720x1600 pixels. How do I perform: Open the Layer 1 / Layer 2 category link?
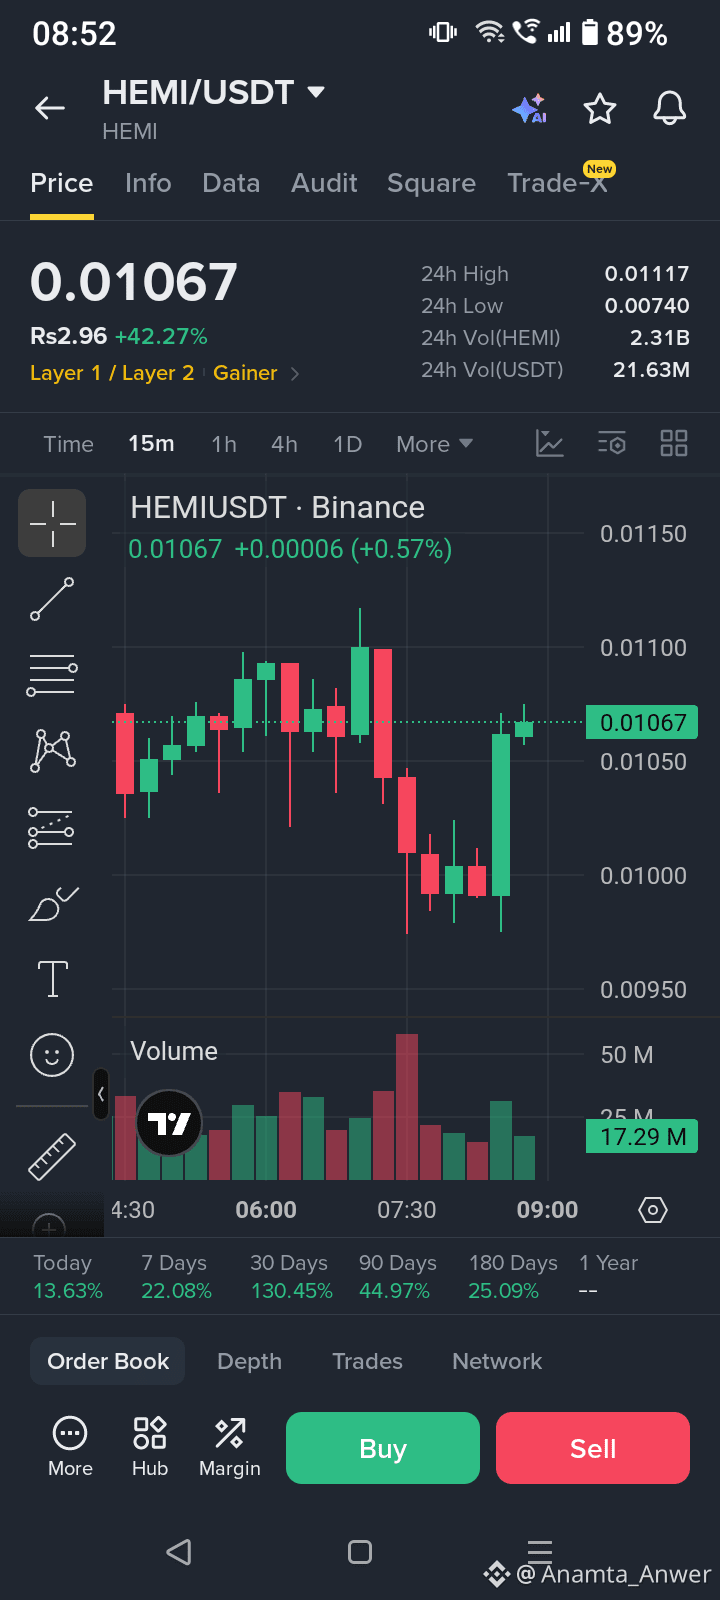tap(112, 373)
